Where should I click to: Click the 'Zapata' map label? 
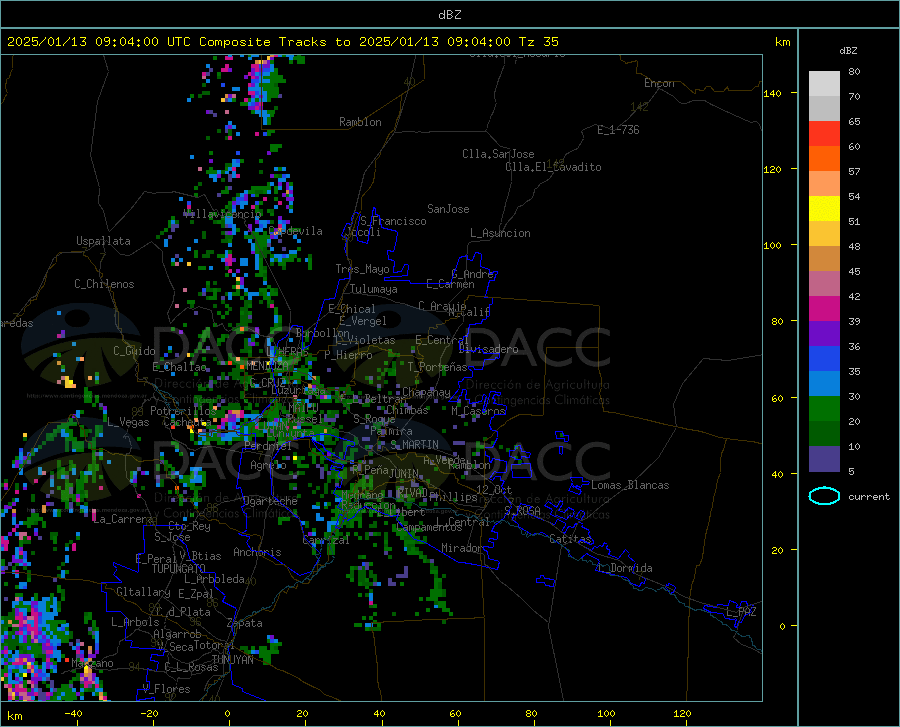point(245,623)
